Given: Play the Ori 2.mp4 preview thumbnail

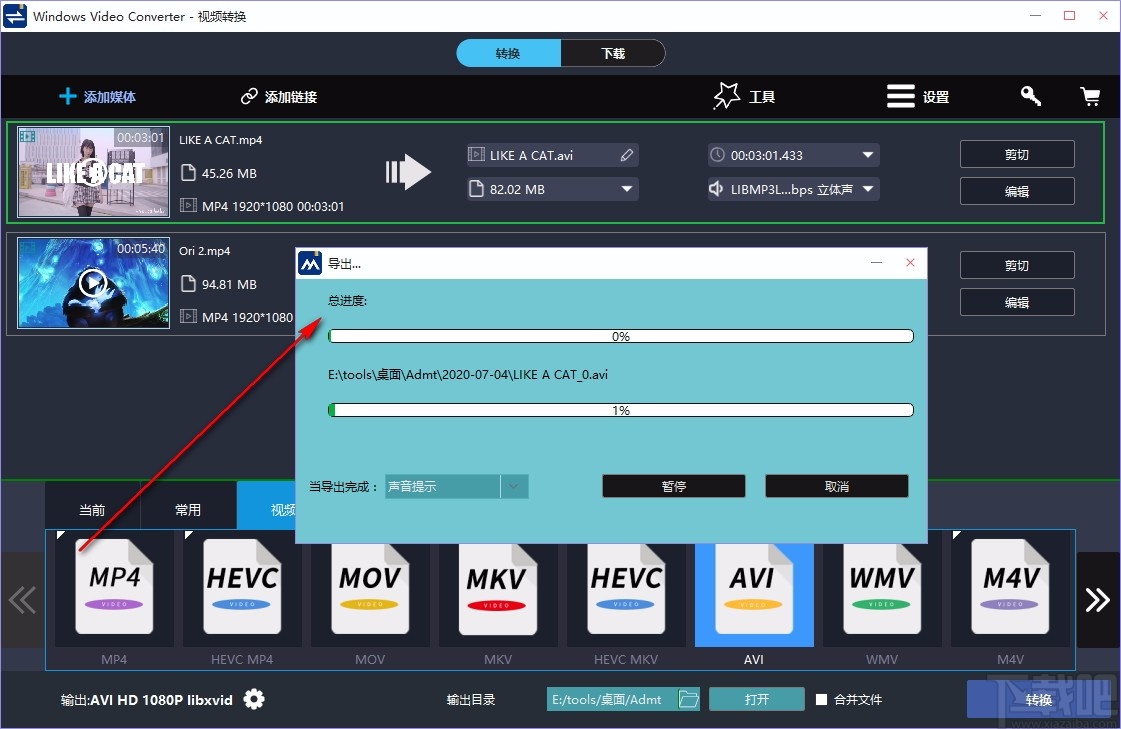Looking at the screenshot, I should click(x=92, y=283).
